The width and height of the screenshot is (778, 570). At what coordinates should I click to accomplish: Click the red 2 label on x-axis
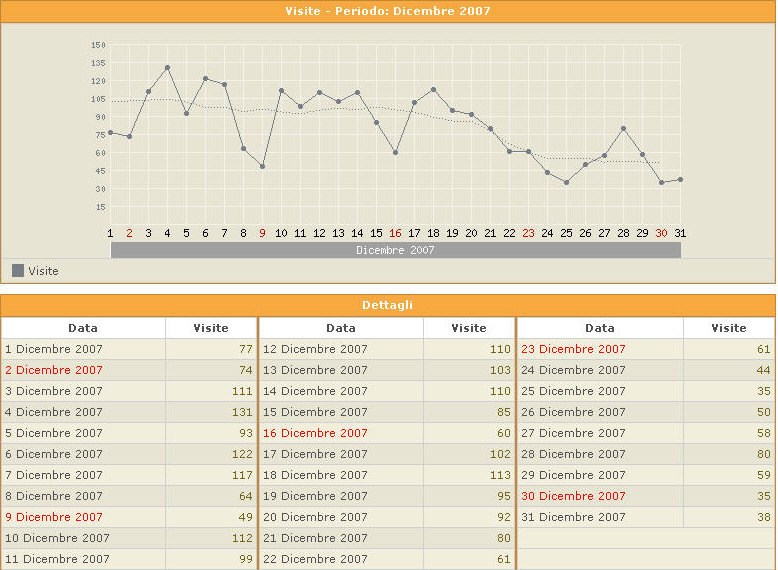click(129, 233)
